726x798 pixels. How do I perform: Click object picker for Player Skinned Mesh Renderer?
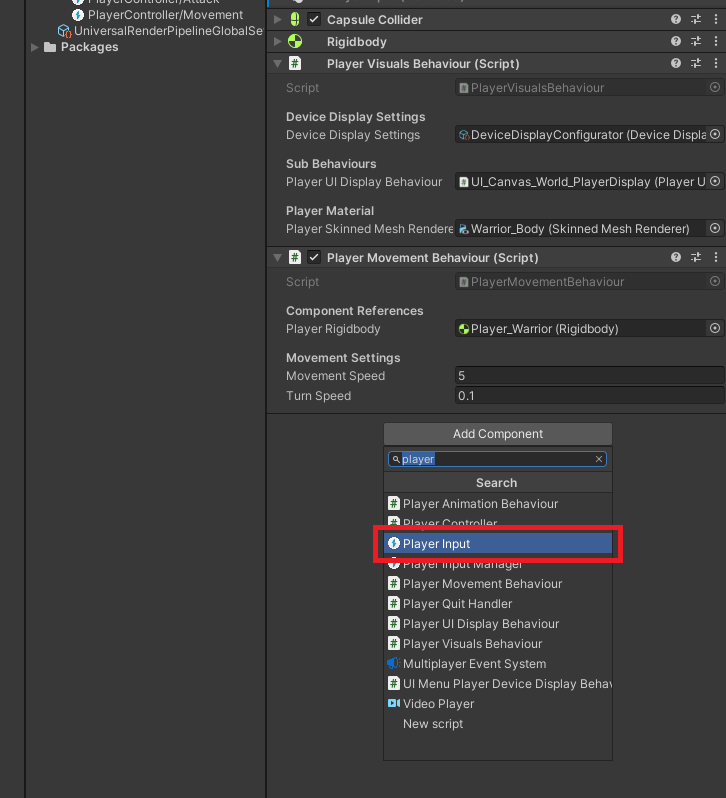[x=715, y=228]
